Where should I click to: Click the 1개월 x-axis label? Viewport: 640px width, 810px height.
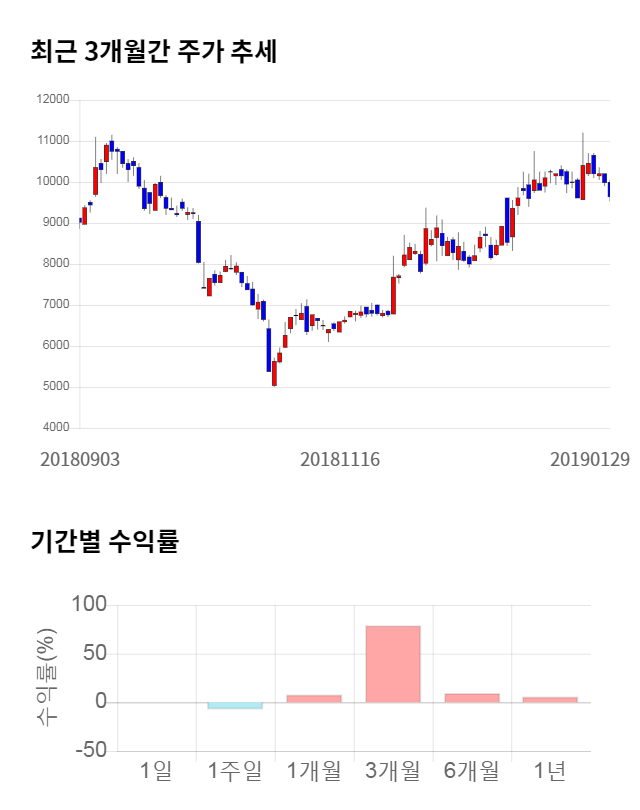pyautogui.click(x=314, y=770)
